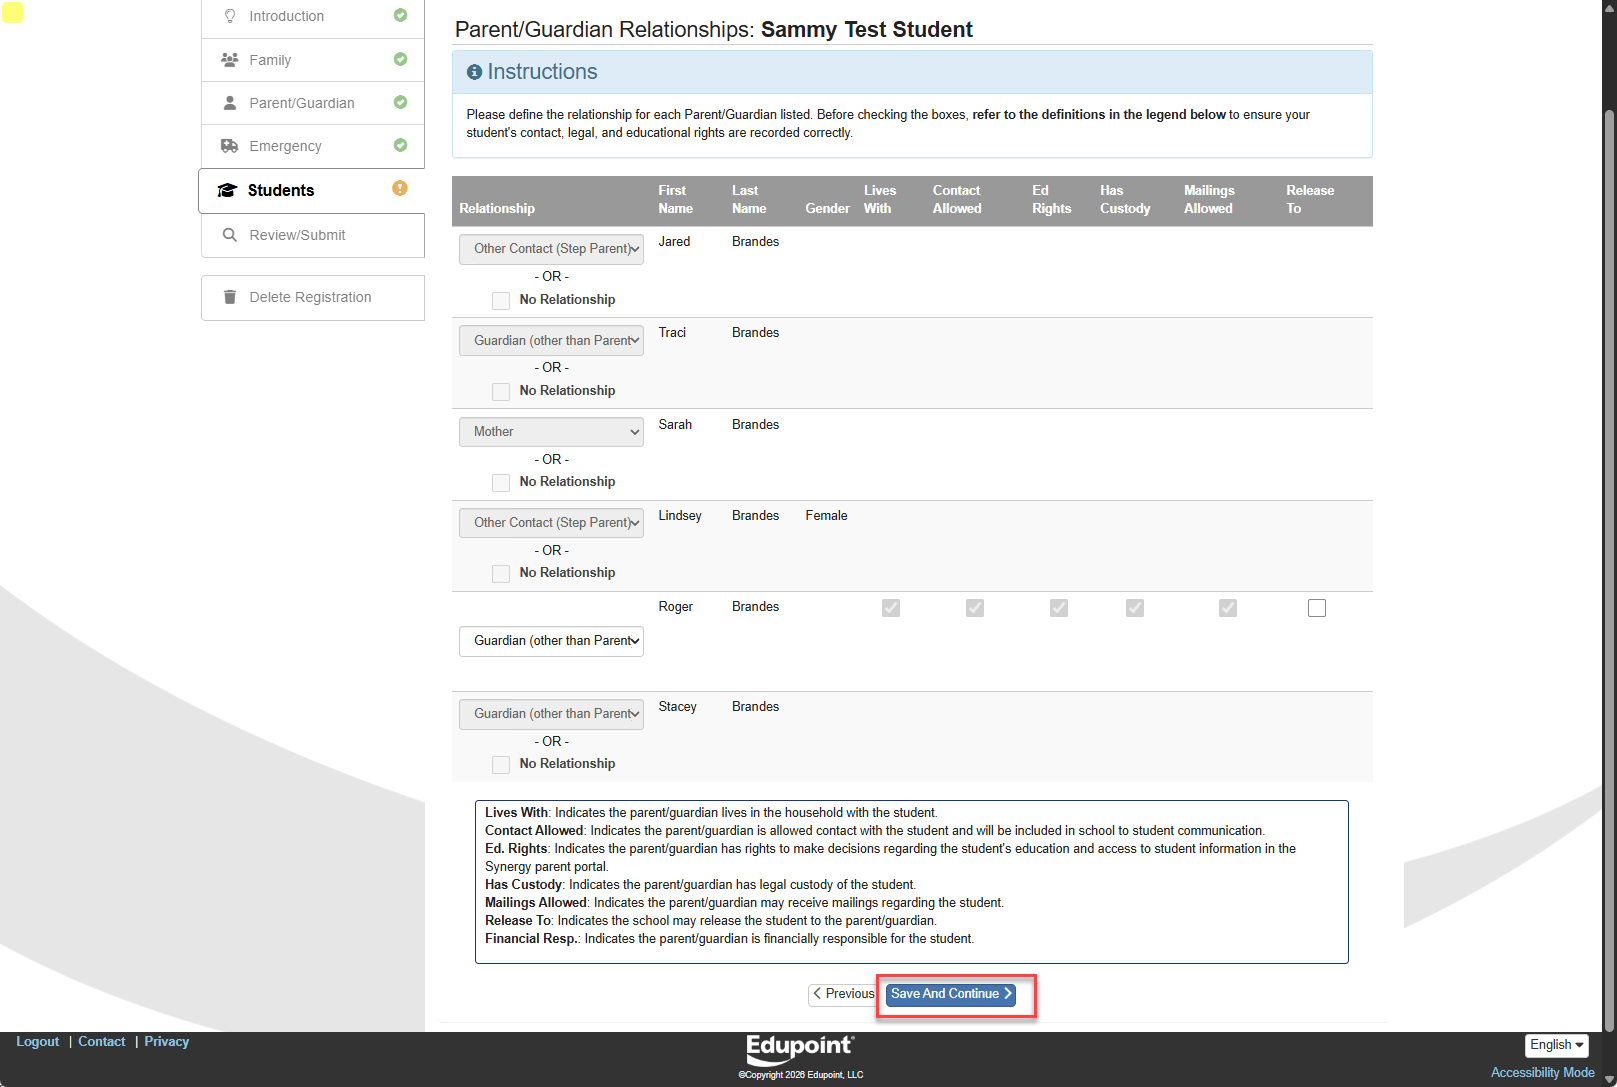Toggle Mailings Allowed checkbox for Roger
Screen dimensions: 1617x1087
tap(1228, 608)
